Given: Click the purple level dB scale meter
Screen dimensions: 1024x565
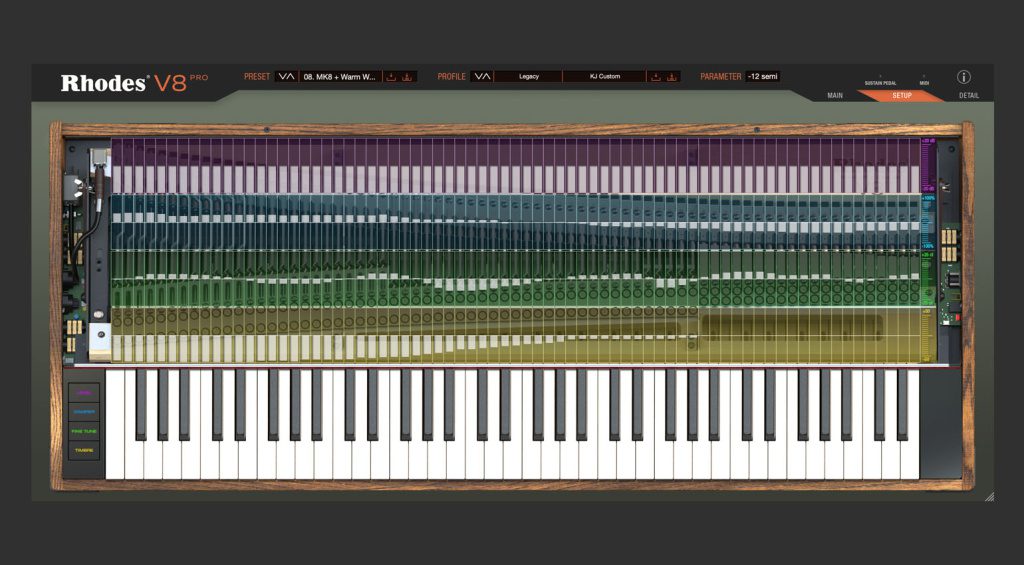Looking at the screenshot, I should pyautogui.click(x=928, y=165).
